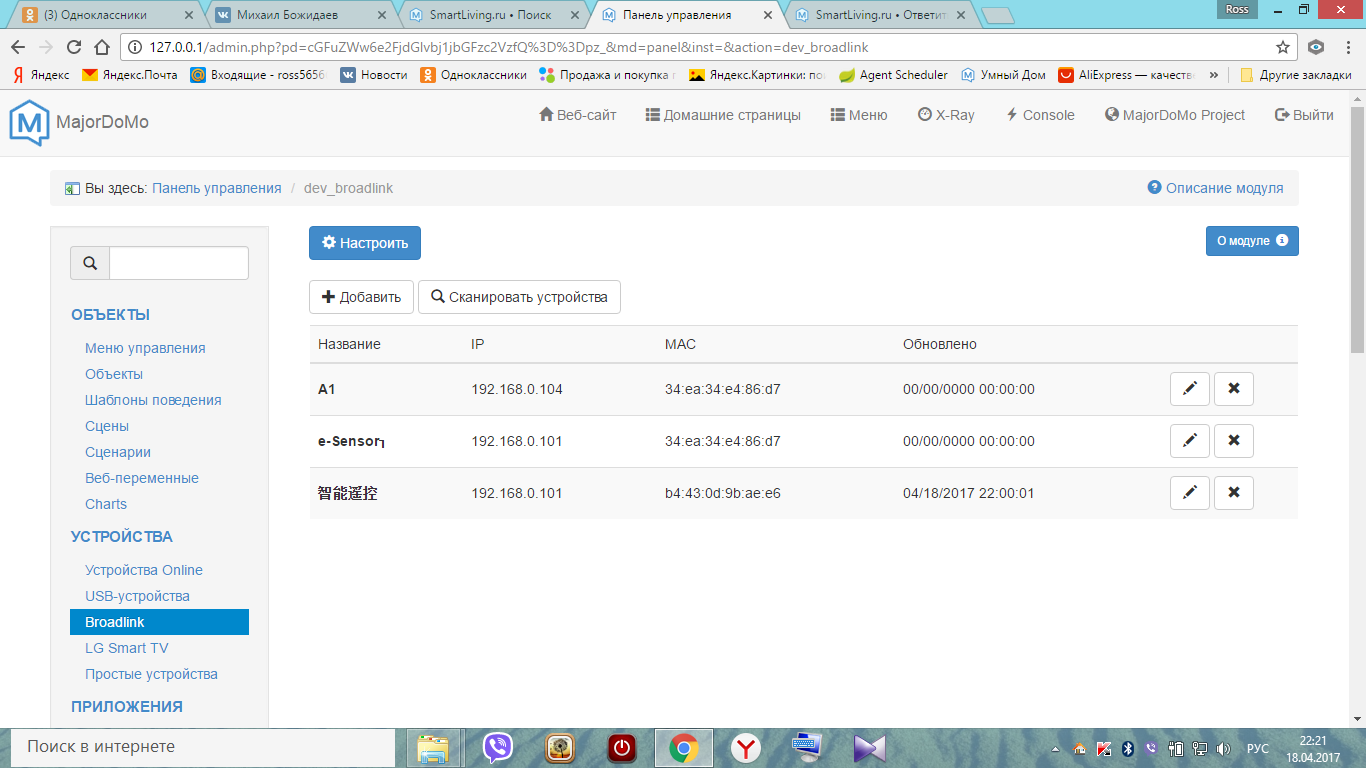Go to Панель управления breadcrumb

(217, 188)
